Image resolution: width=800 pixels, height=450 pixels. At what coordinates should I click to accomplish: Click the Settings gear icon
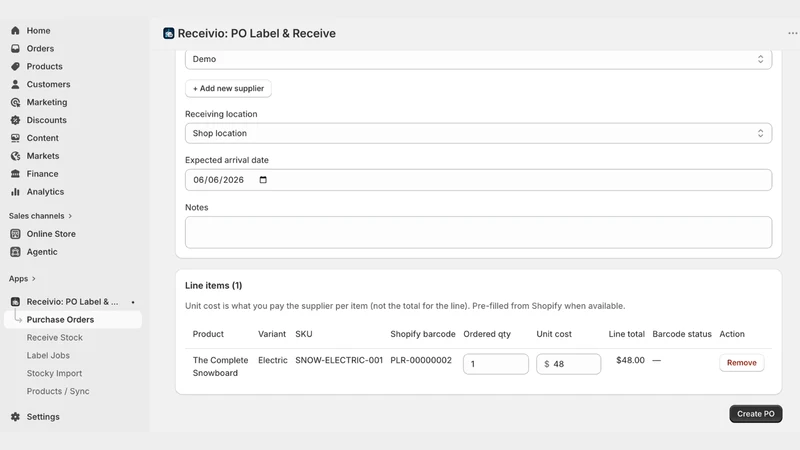tap(15, 417)
